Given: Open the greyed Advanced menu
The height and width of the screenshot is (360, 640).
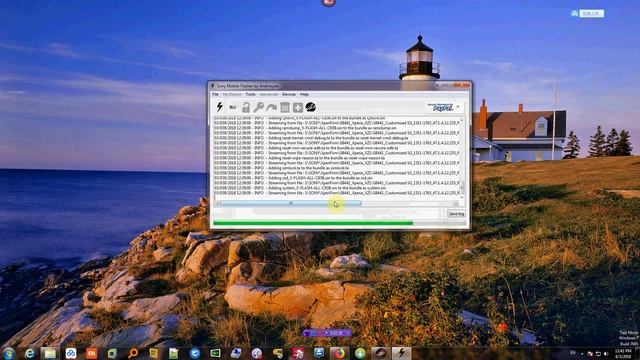Looking at the screenshot, I should [269, 94].
